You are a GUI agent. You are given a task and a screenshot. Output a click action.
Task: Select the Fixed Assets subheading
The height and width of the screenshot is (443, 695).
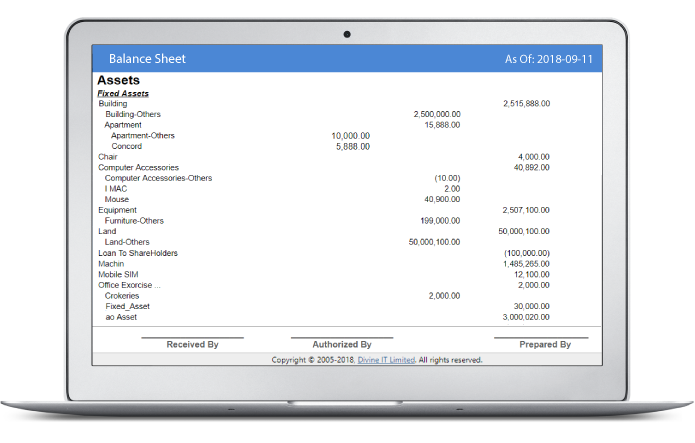tap(123, 94)
